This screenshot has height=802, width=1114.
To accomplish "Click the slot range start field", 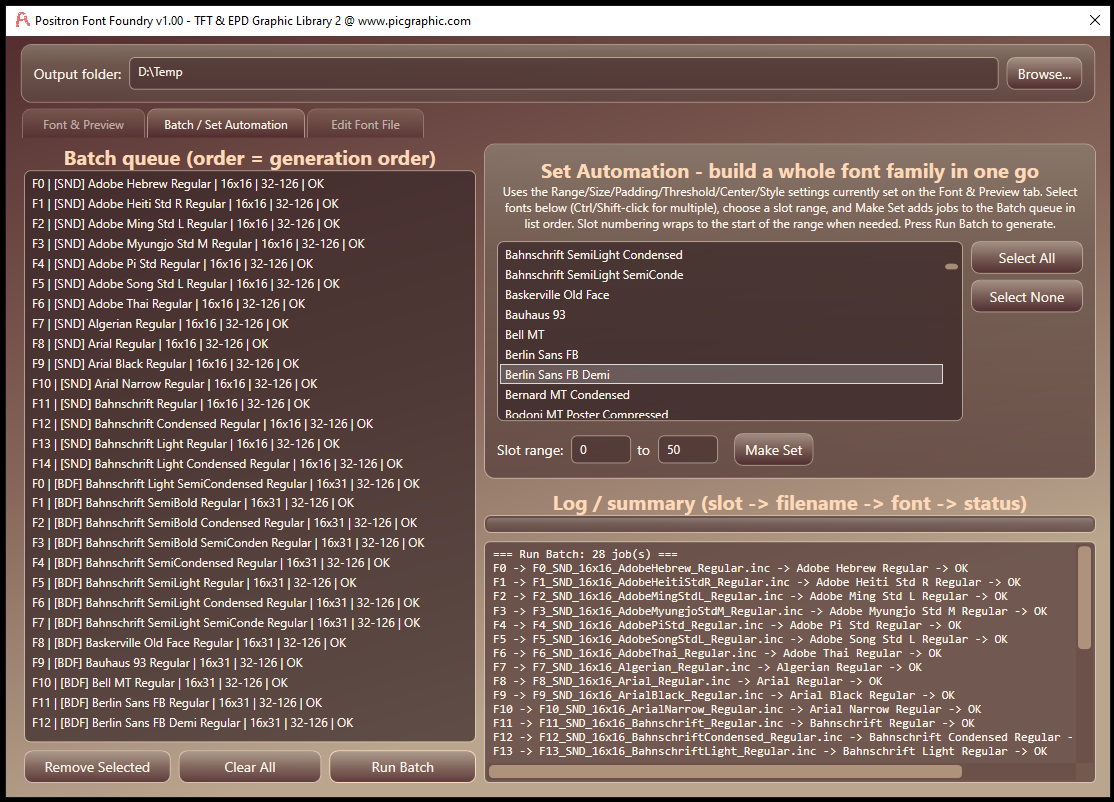I will [600, 450].
